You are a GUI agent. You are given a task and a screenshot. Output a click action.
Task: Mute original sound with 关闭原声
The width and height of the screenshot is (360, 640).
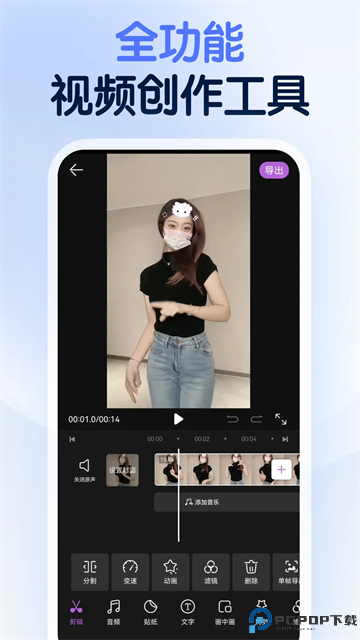84,470
